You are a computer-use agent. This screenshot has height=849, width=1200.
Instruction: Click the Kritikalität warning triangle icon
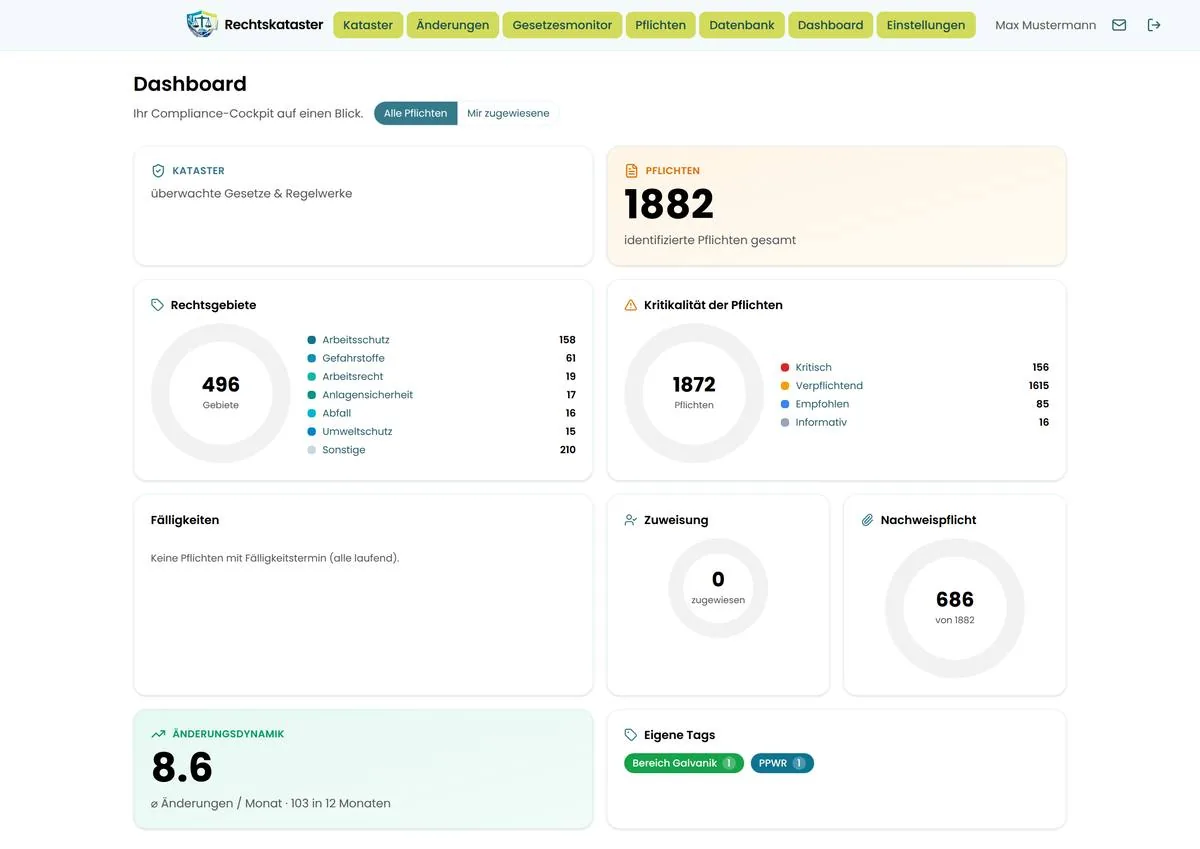coord(630,305)
